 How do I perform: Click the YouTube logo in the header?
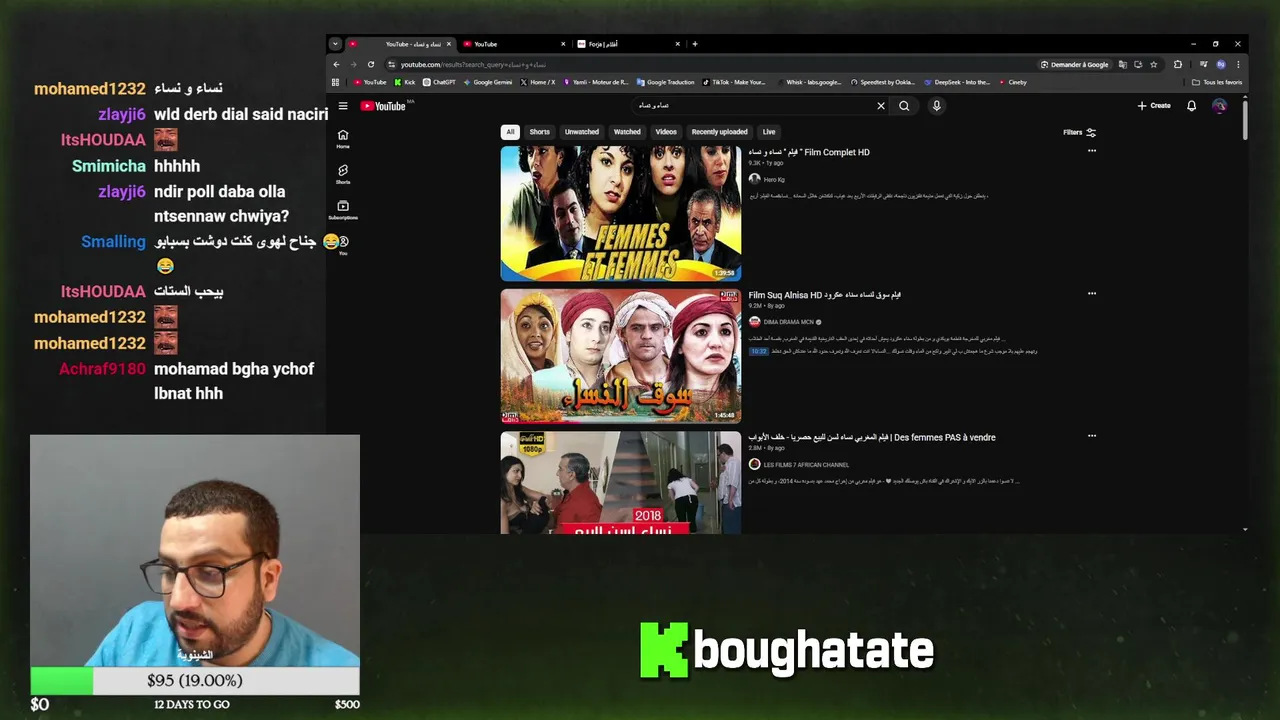[x=384, y=106]
